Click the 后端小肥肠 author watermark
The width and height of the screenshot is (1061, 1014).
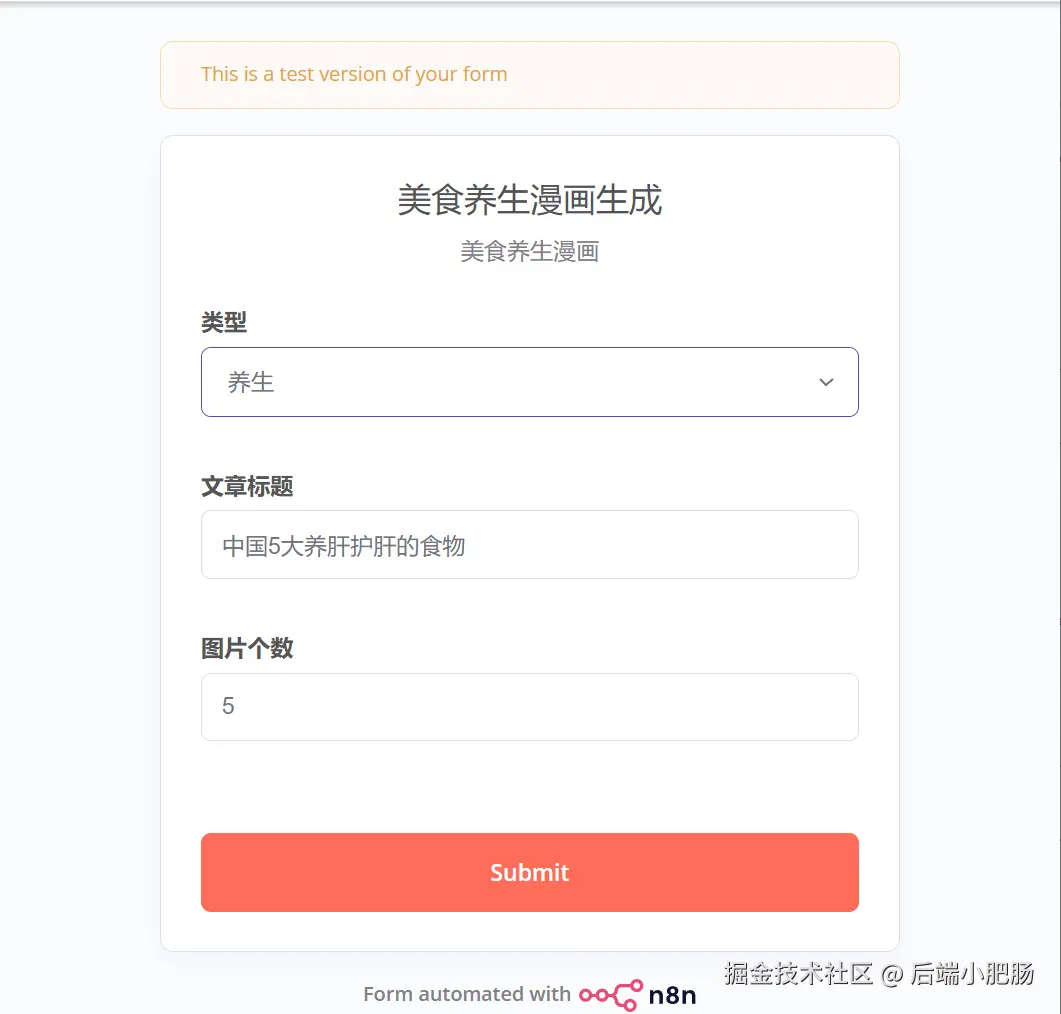972,973
